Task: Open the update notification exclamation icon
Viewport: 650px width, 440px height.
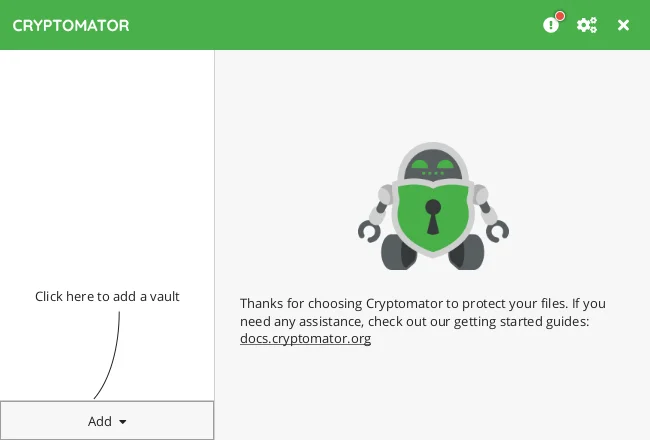Action: click(x=550, y=25)
